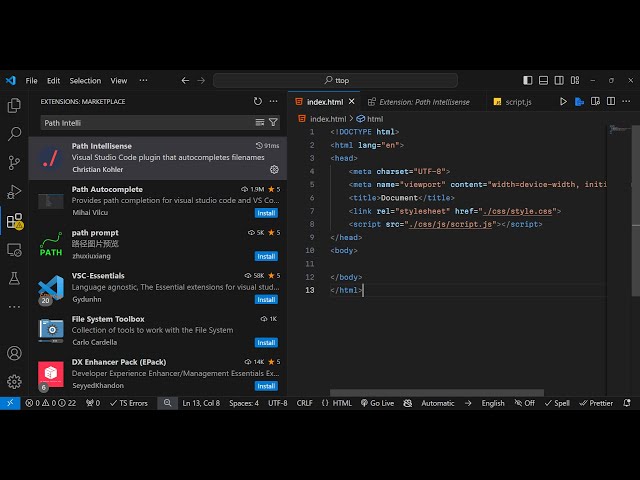The image size is (640, 480).
Task: Open extensions view more actions ellipsis
Action: coord(274,101)
